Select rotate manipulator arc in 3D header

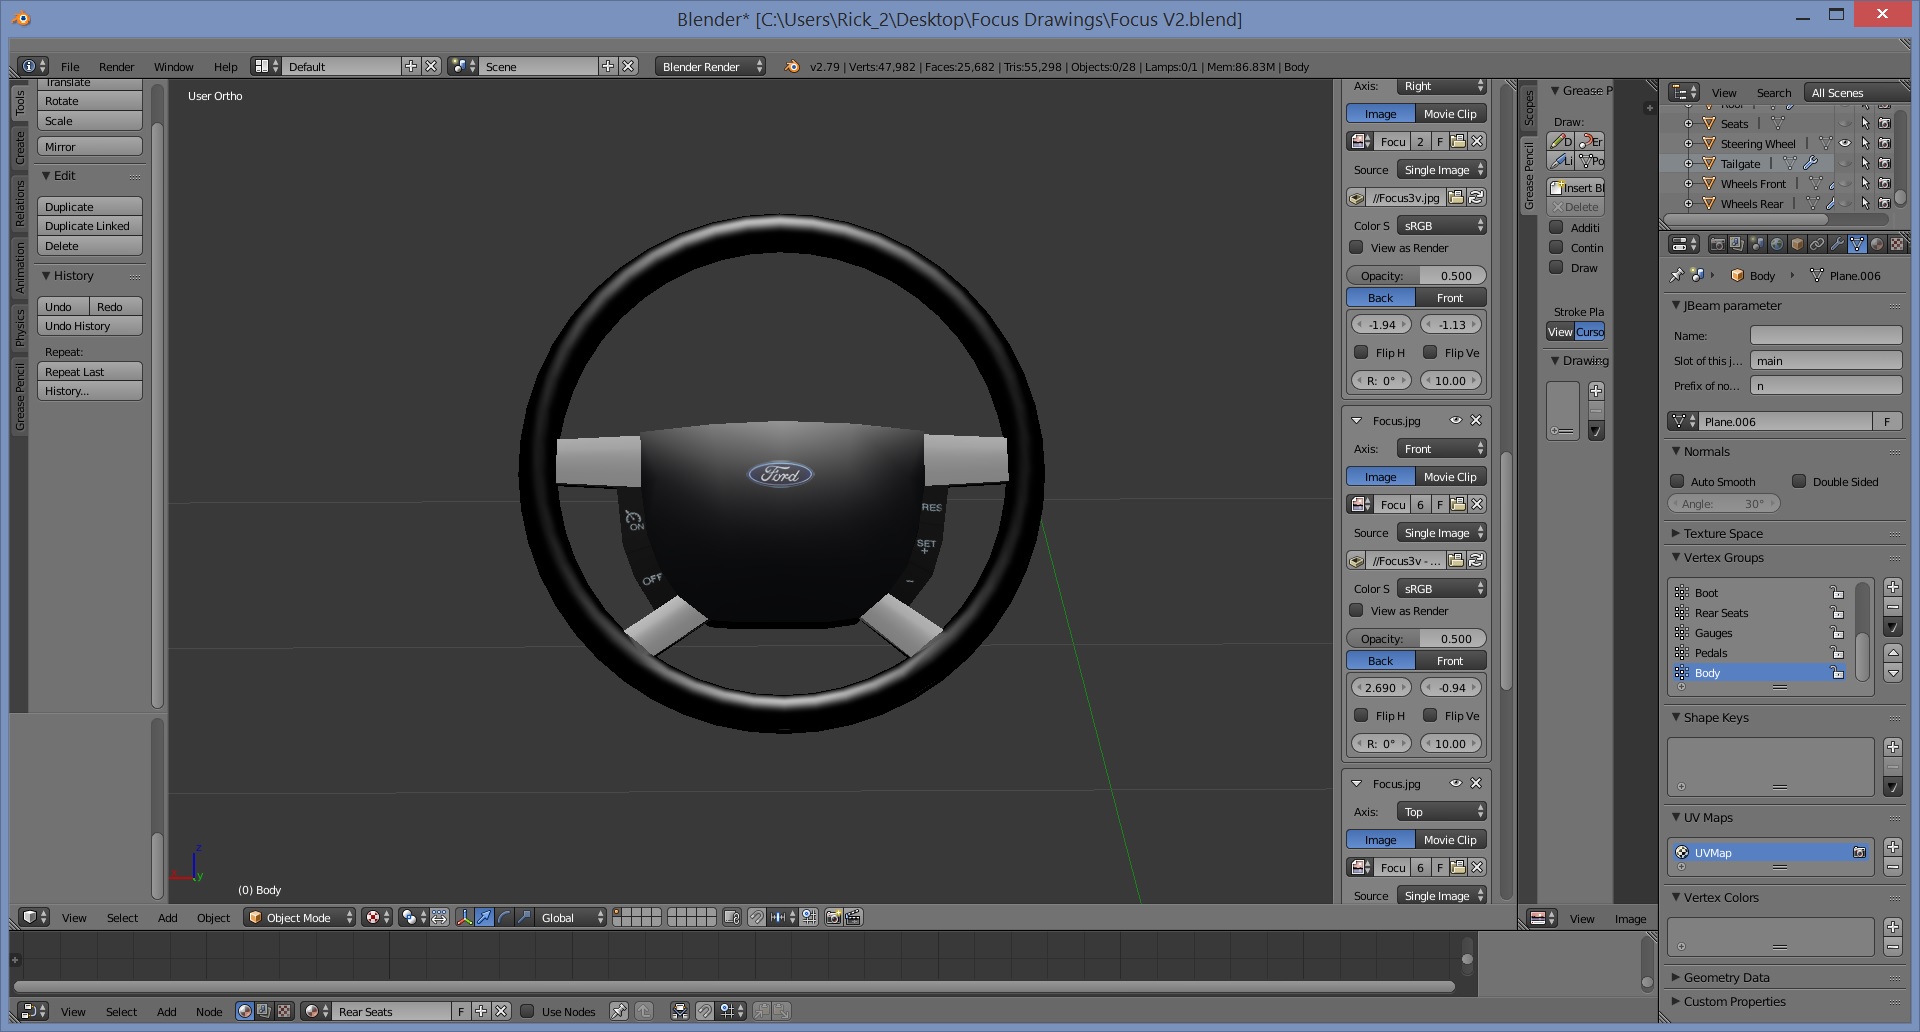coord(504,917)
